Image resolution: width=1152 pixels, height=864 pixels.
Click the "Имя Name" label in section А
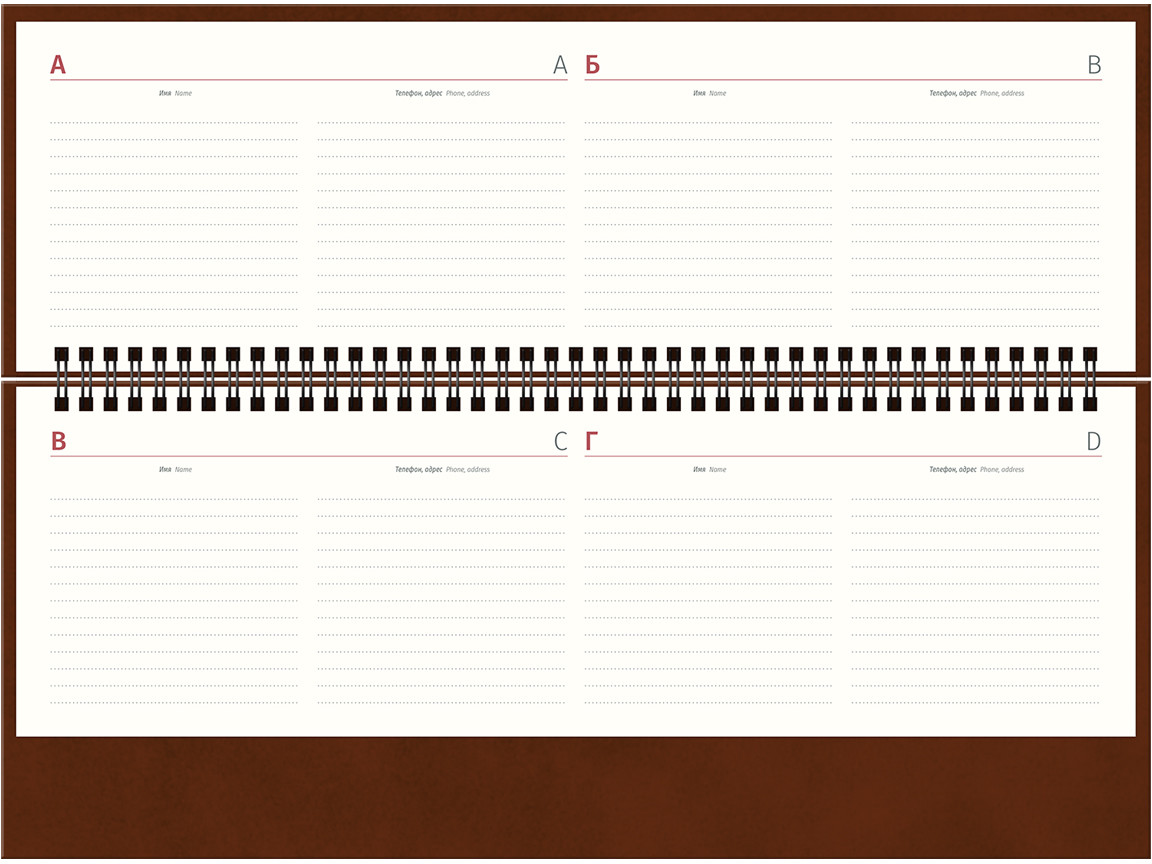click(x=175, y=93)
